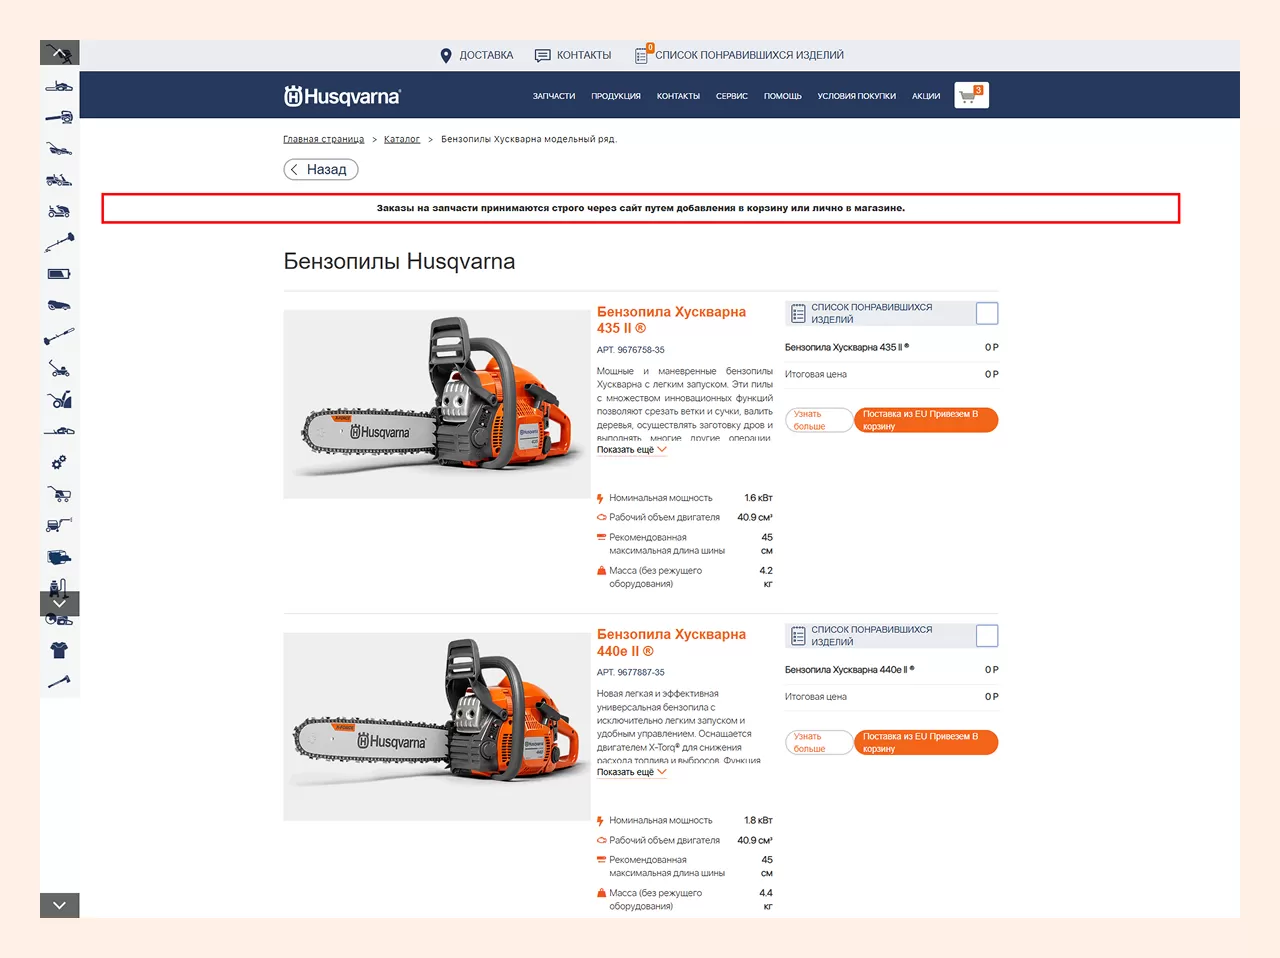Viewport: 1280px width, 958px height.
Task: Open the СЕРВИС menu item
Action: [731, 96]
